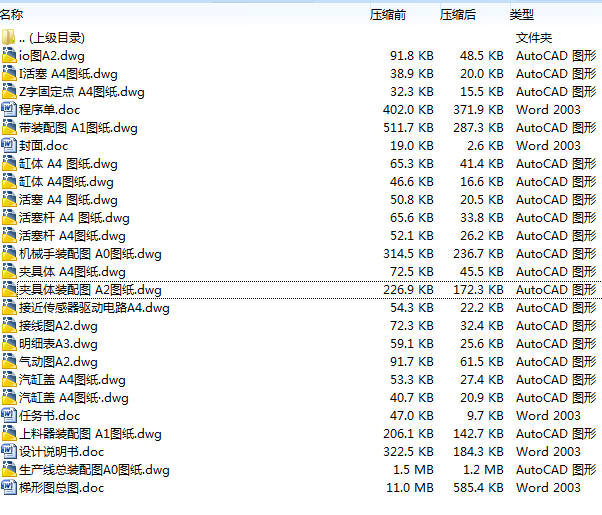Select file name 设计说明书.doc
Viewport: 602px width, 515px height.
pos(61,452)
